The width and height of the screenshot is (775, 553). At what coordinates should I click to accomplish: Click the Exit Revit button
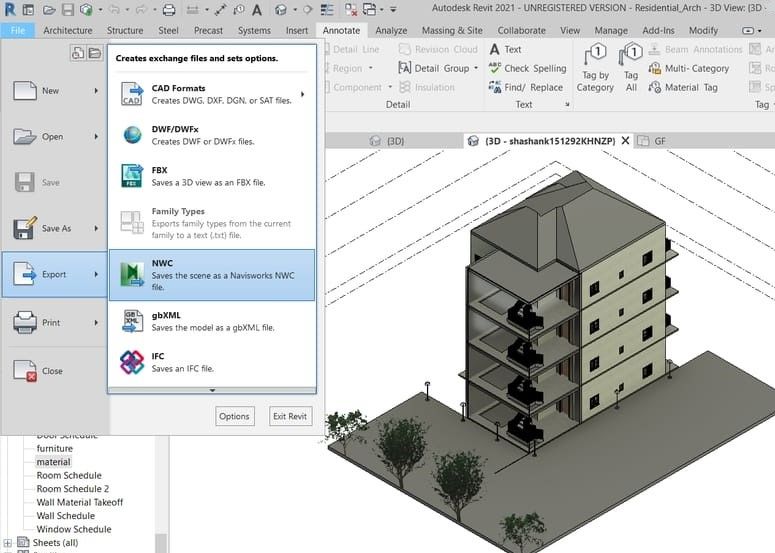[x=290, y=416]
